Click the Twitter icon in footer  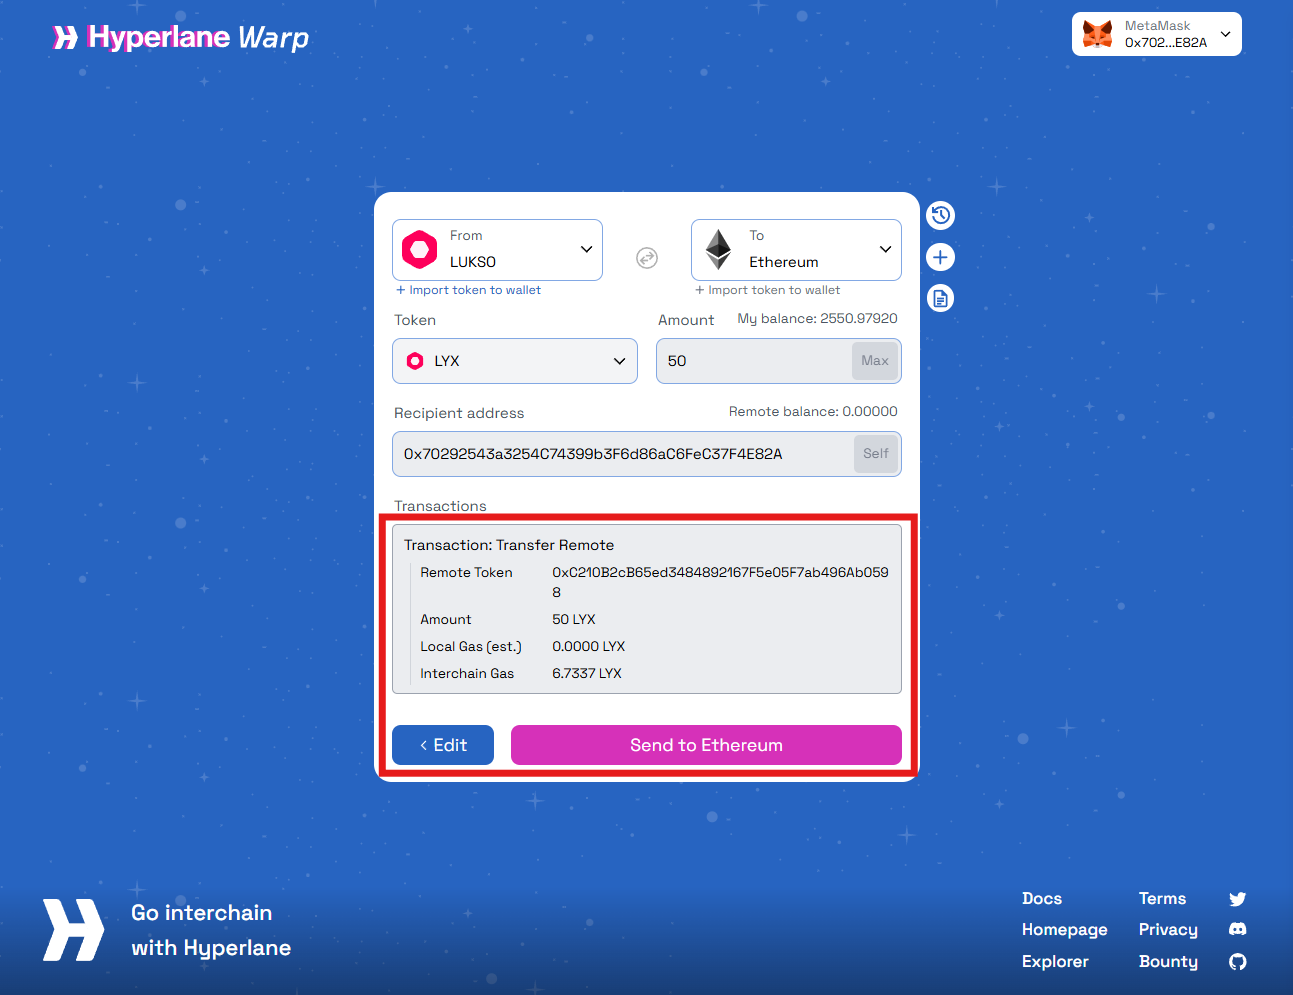pos(1237,899)
